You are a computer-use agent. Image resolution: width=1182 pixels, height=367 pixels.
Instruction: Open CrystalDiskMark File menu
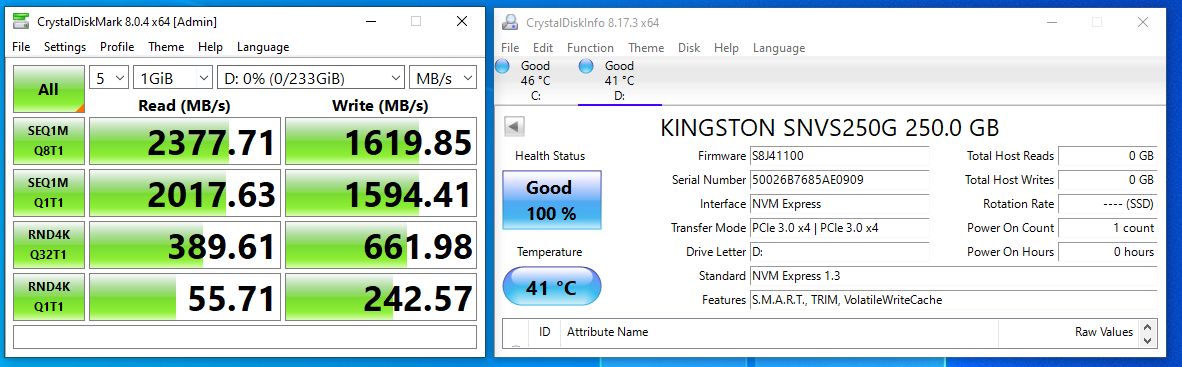pos(21,47)
